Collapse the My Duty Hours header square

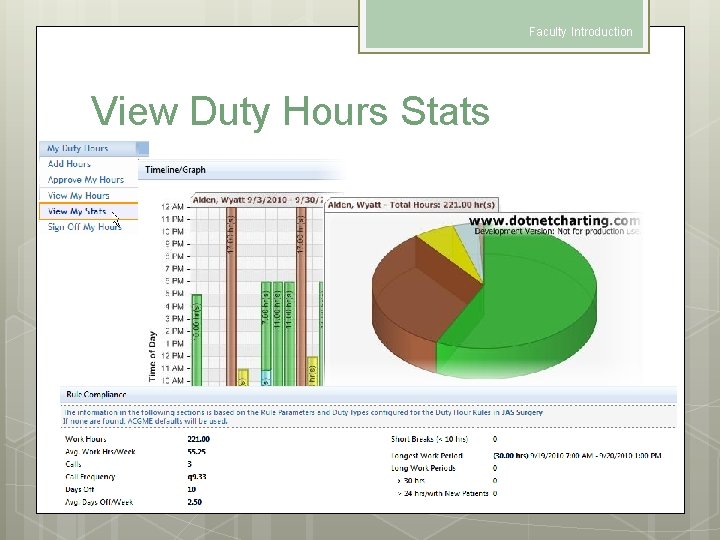point(143,148)
